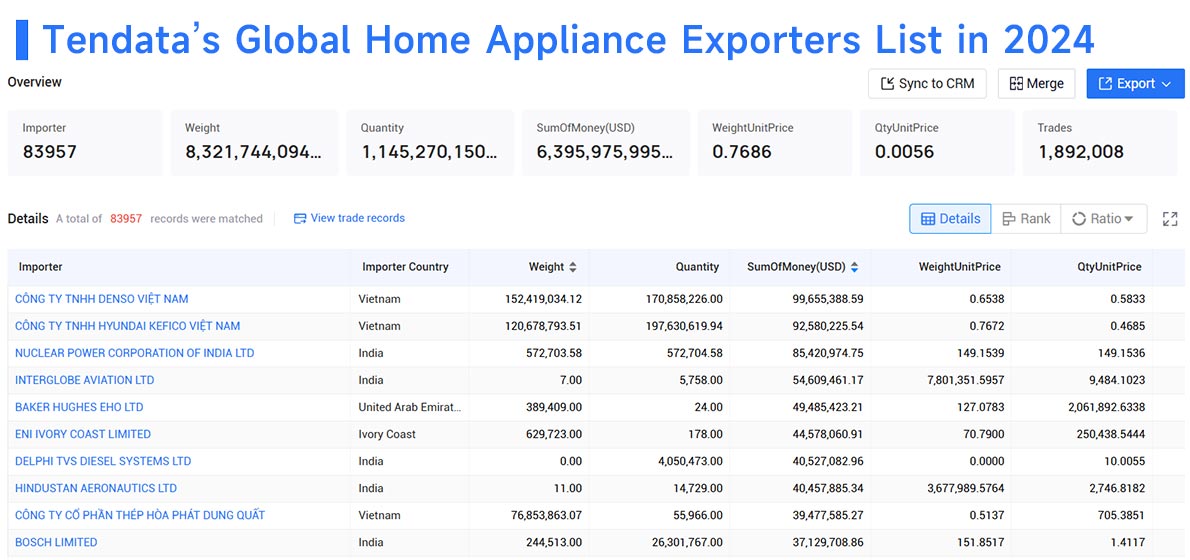Open ENI Ivory Coast Limited importer
This screenshot has height=560, width=1190.
coord(83,434)
